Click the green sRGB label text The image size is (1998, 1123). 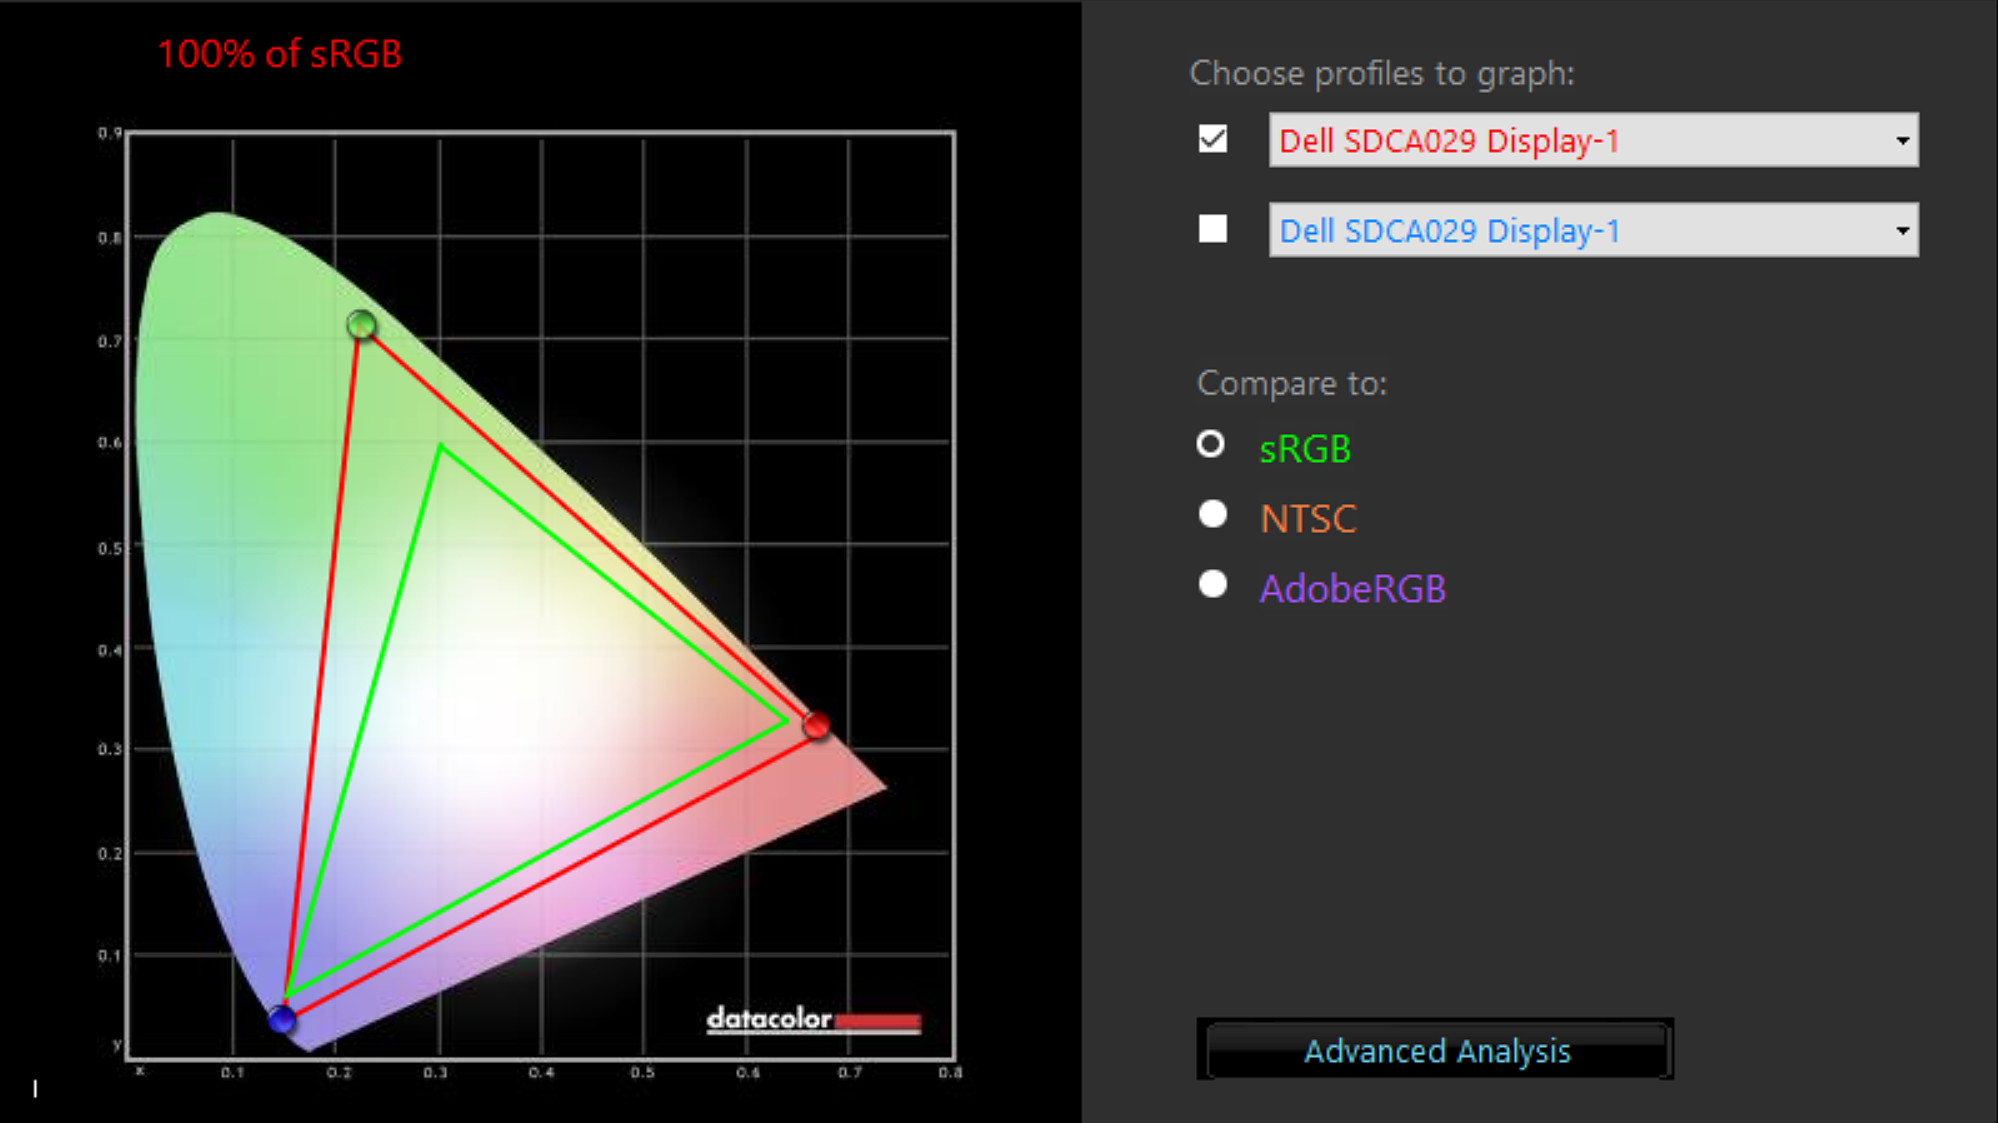pos(1305,449)
